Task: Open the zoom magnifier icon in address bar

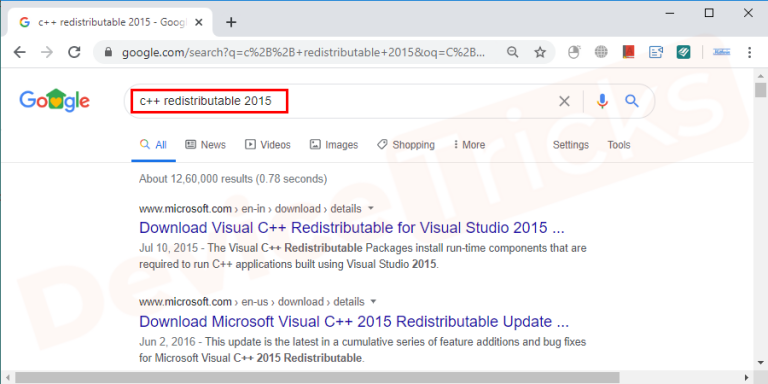Action: click(x=512, y=52)
